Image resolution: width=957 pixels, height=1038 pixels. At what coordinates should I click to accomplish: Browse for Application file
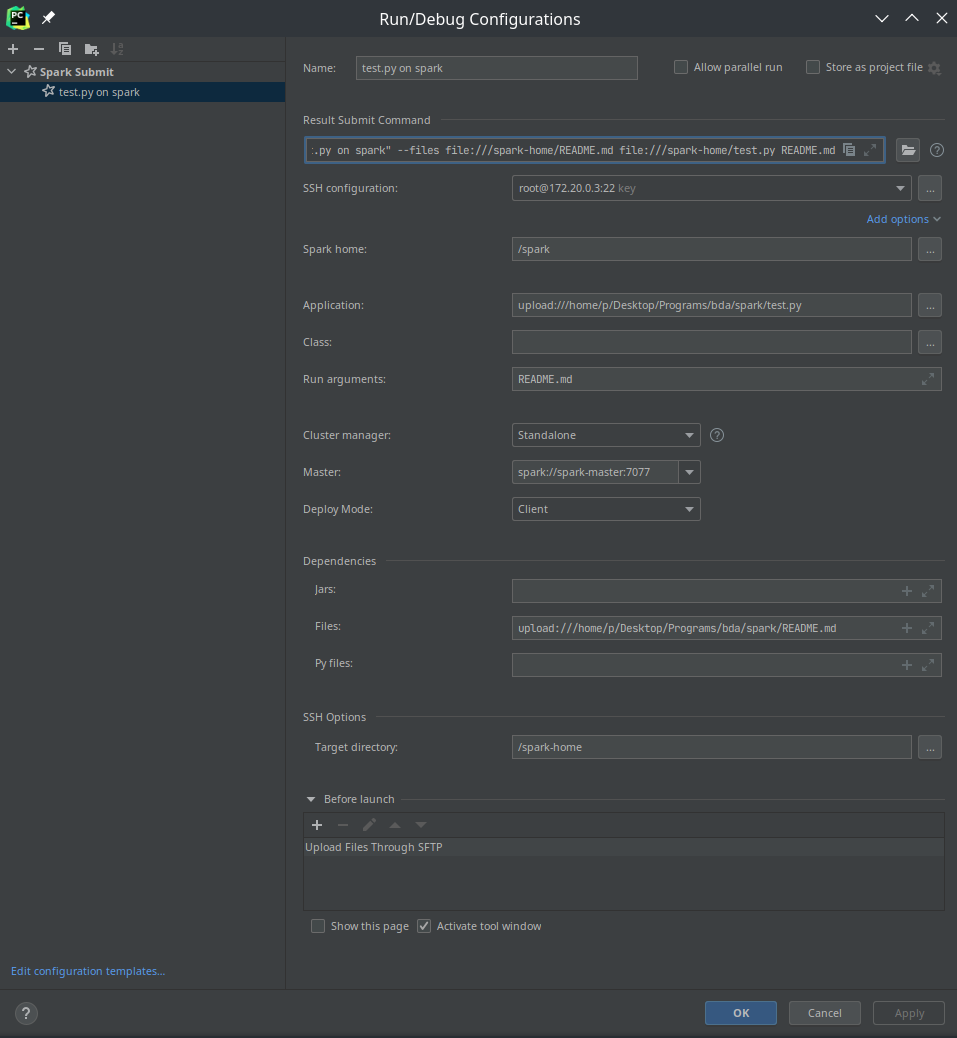pos(930,305)
